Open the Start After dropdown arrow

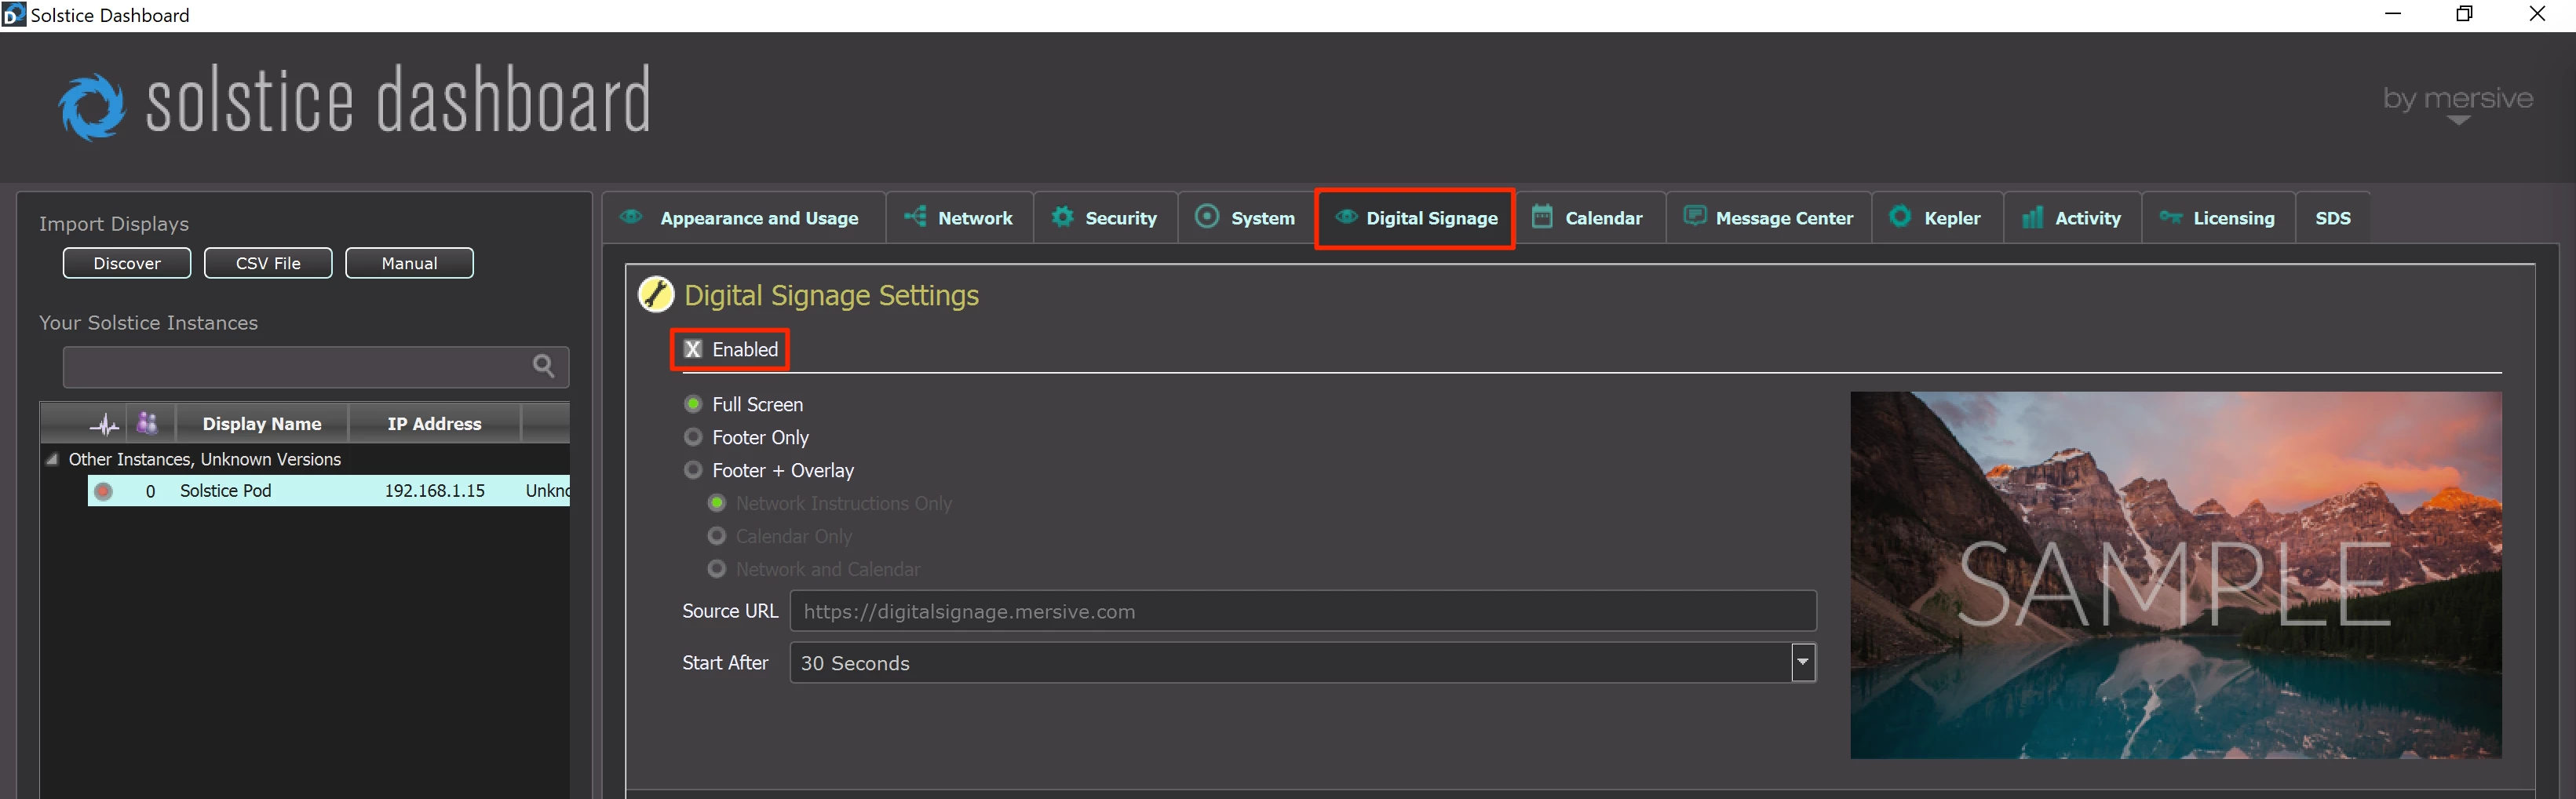pyautogui.click(x=1802, y=662)
